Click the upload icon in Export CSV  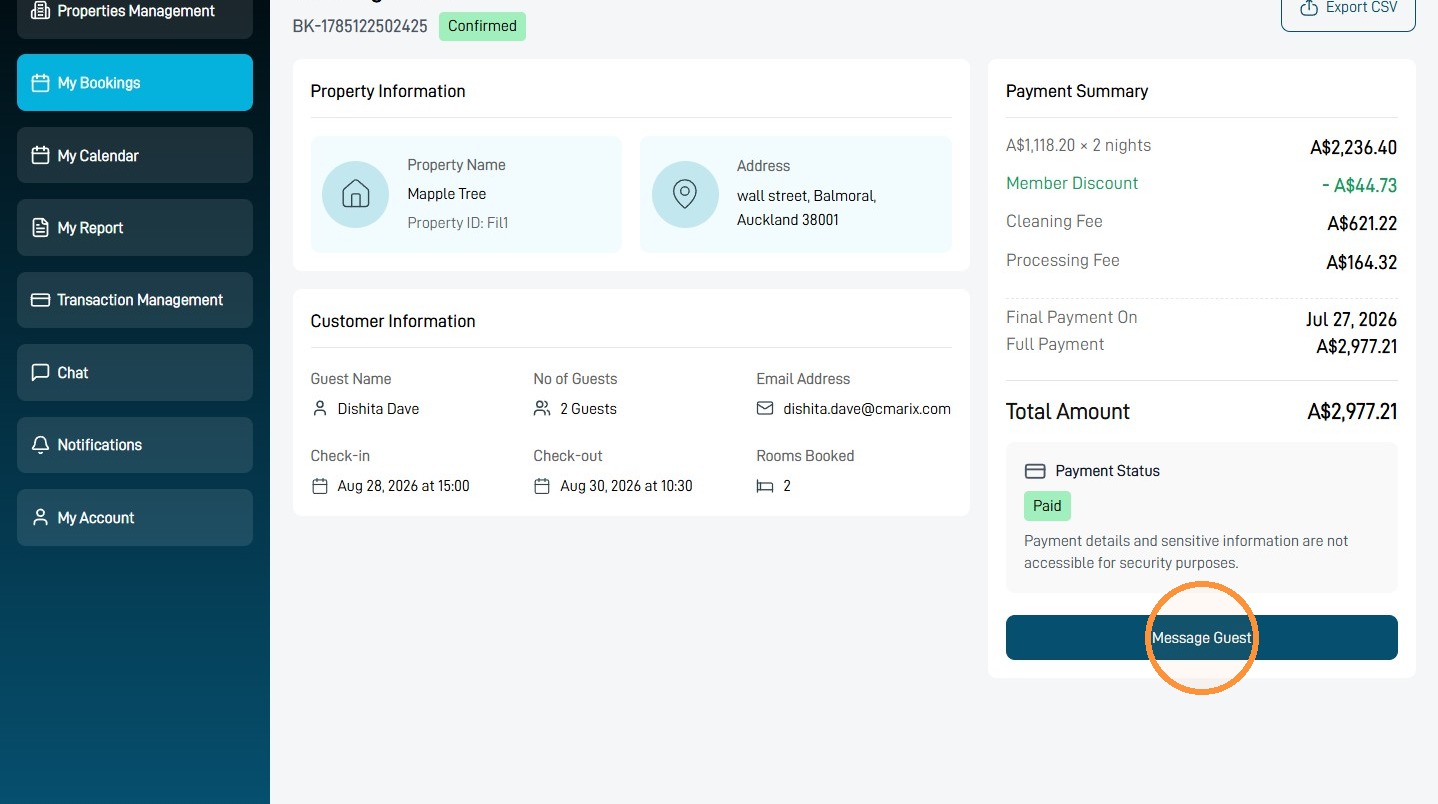1308,8
